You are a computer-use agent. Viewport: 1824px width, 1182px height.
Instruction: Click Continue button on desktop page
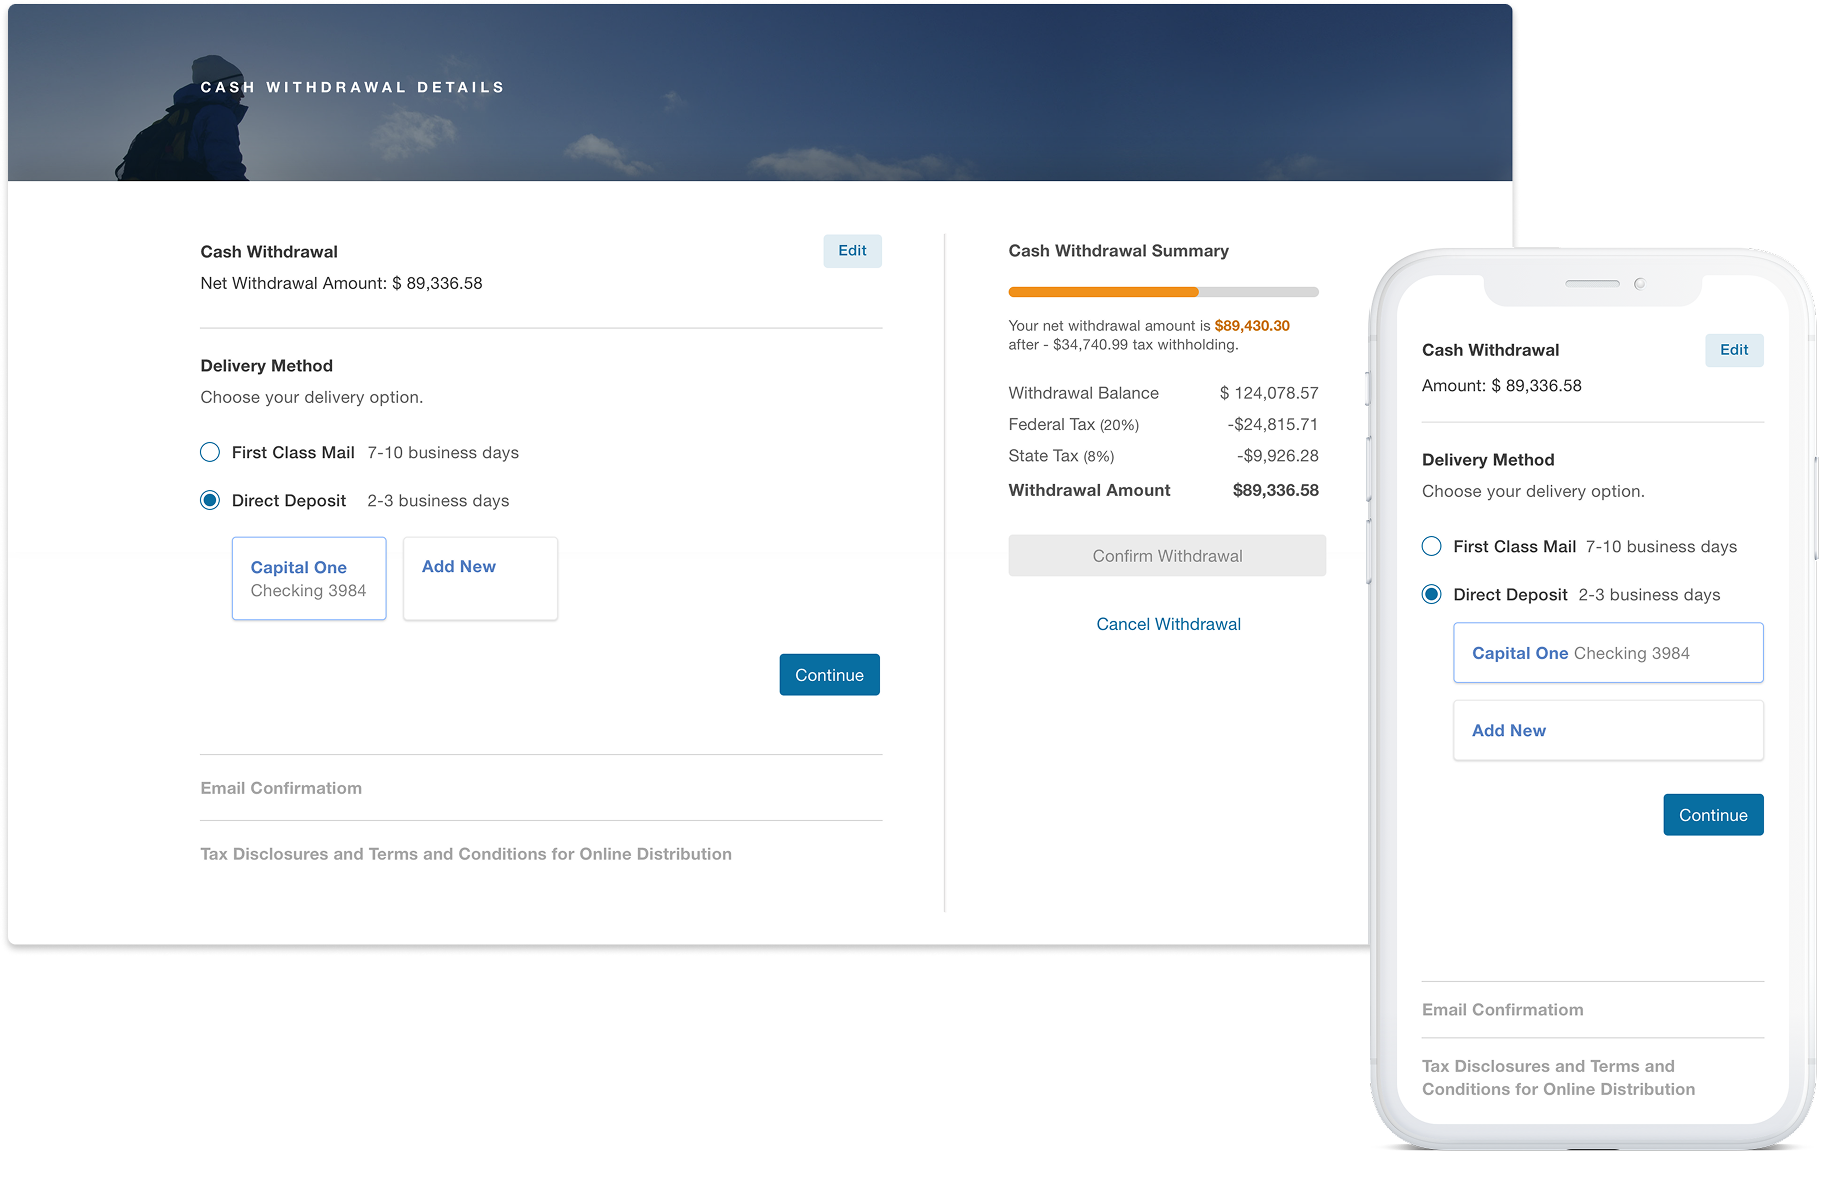point(829,675)
